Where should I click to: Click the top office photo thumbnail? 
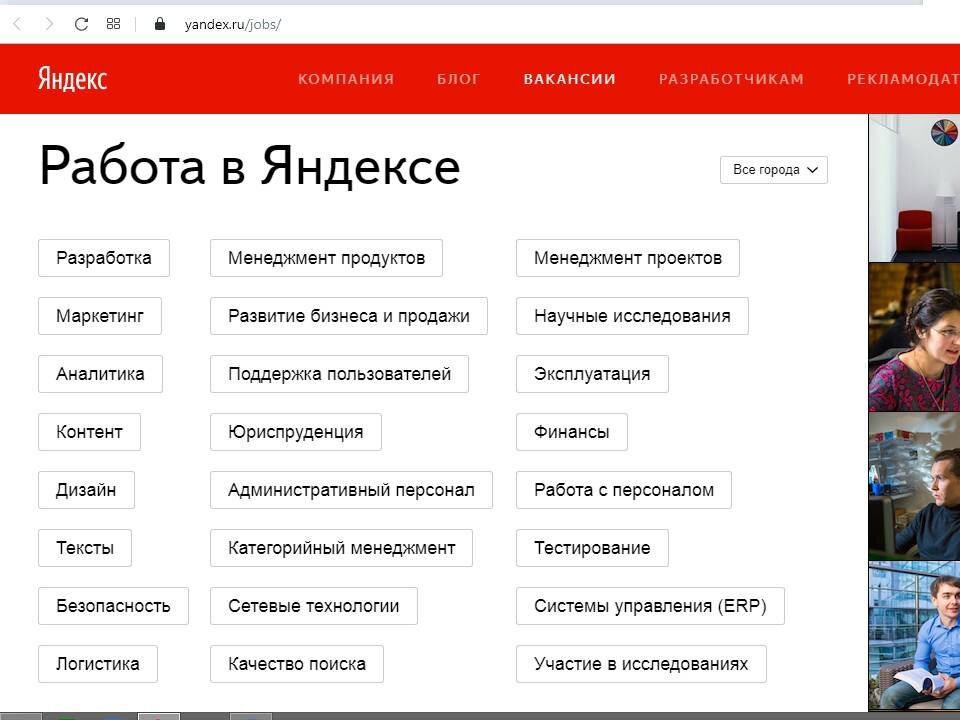[913, 190]
